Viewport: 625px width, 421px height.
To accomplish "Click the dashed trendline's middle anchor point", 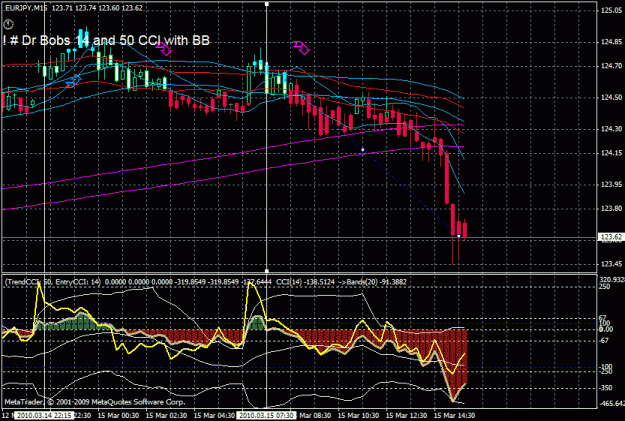I will [x=363, y=150].
